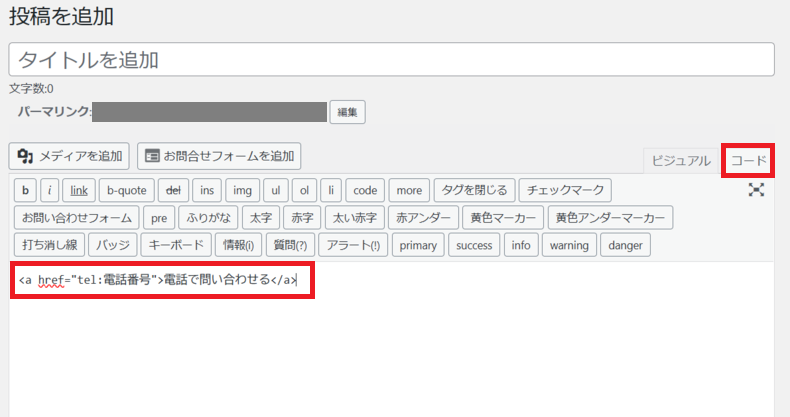The height and width of the screenshot is (417, 790).
Task: Click the 黄色マーカー button
Action: 503,218
